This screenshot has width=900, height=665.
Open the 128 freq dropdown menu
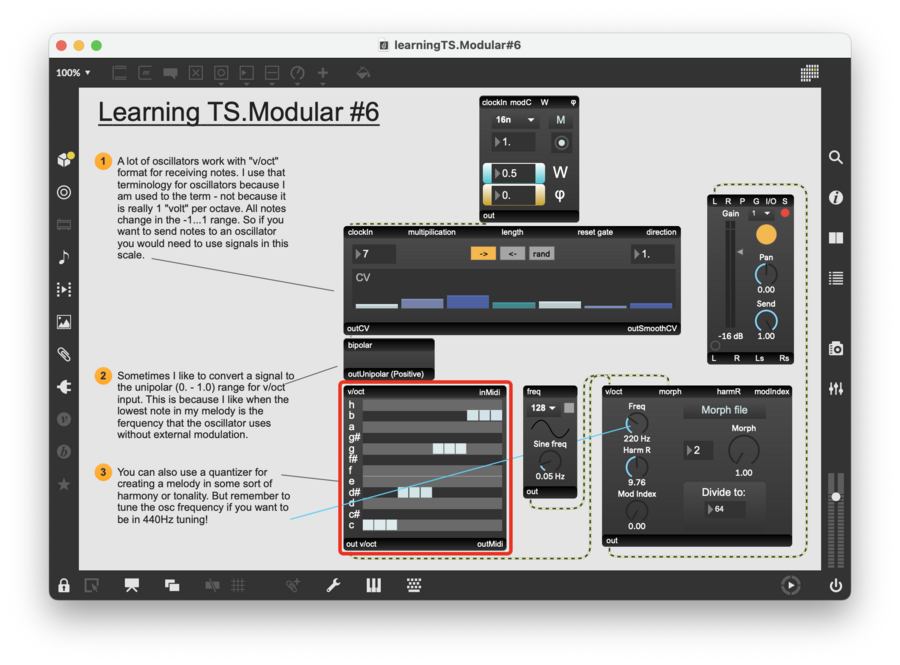(544, 408)
